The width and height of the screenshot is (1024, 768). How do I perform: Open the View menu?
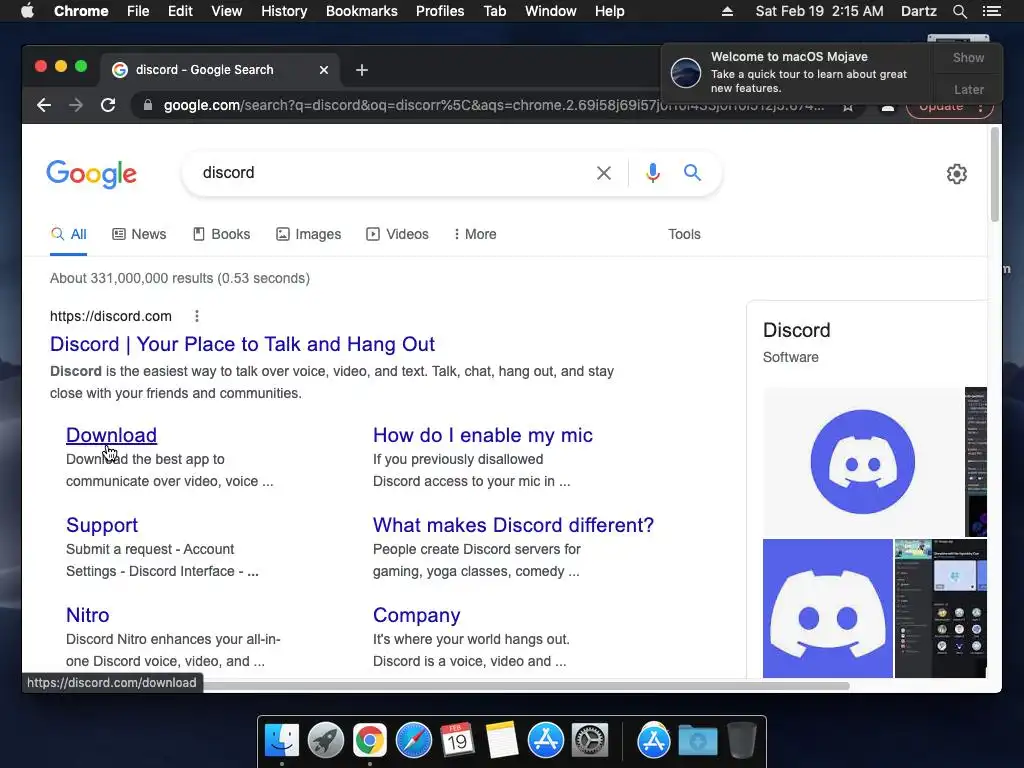227,11
